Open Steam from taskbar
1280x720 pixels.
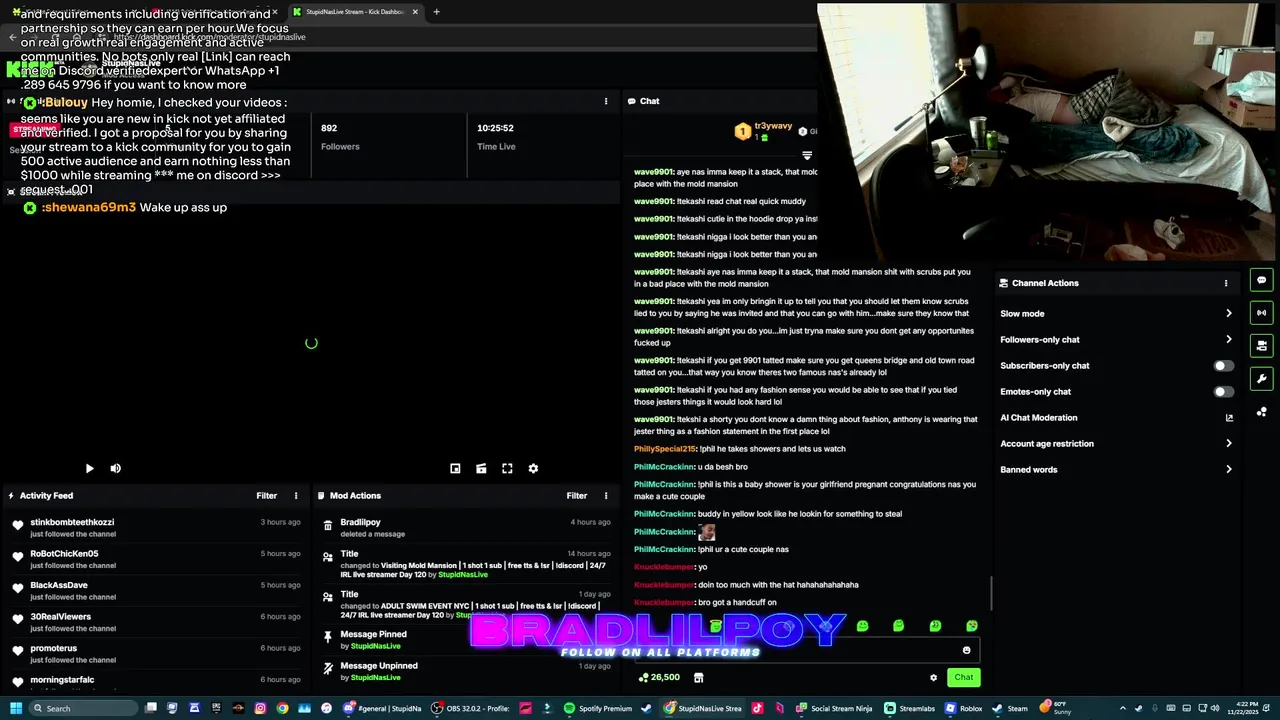pyautogui.click(x=1010, y=708)
